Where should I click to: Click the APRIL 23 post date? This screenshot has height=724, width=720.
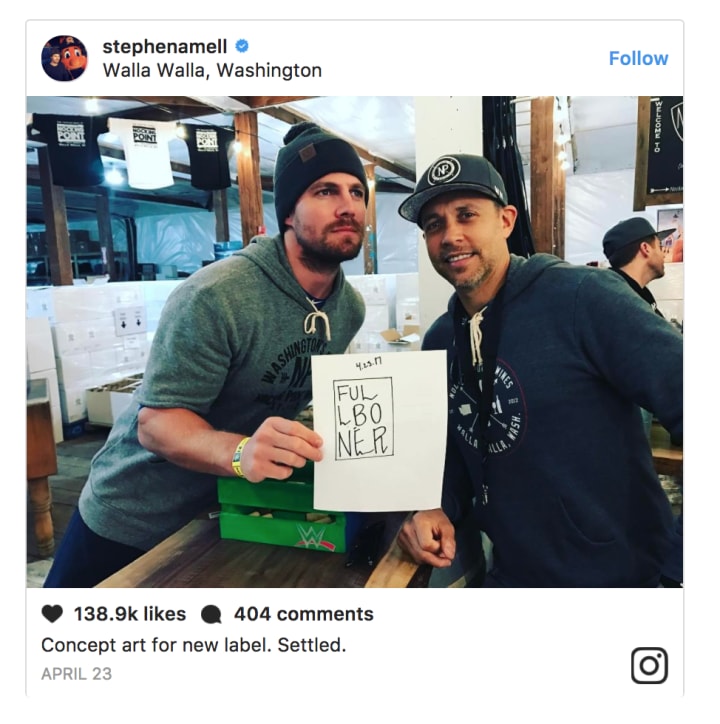point(77,674)
